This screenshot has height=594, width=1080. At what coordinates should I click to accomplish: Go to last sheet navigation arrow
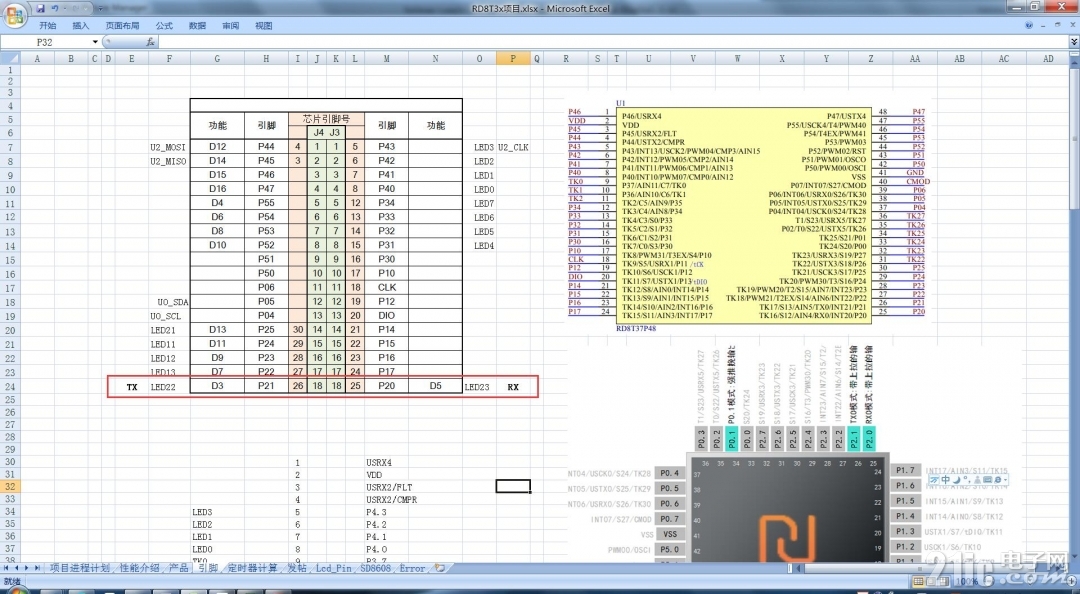[37, 568]
